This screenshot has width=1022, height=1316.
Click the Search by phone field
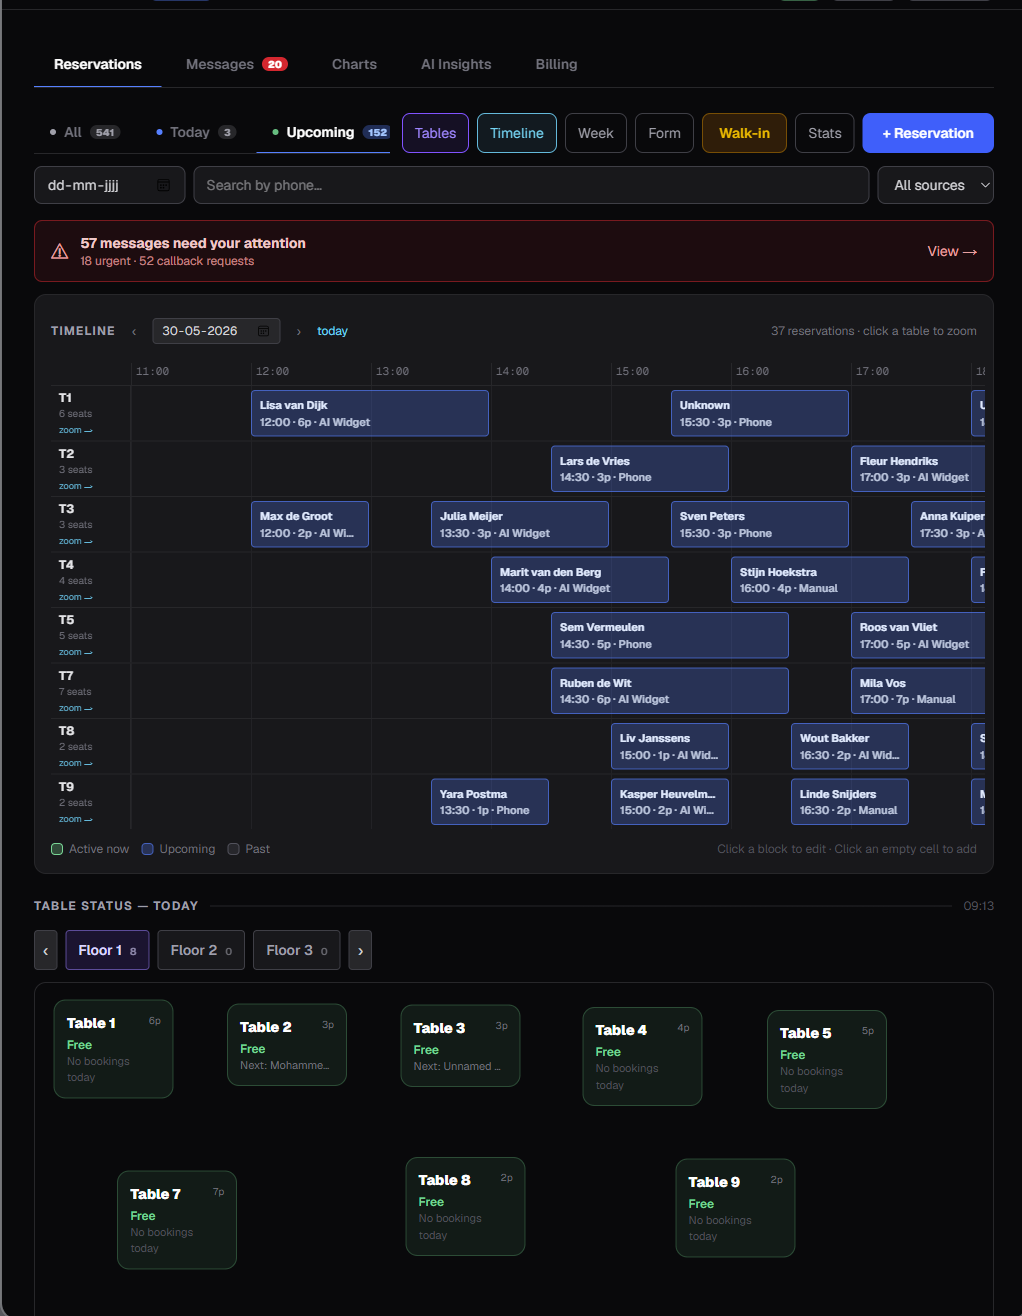click(x=531, y=185)
